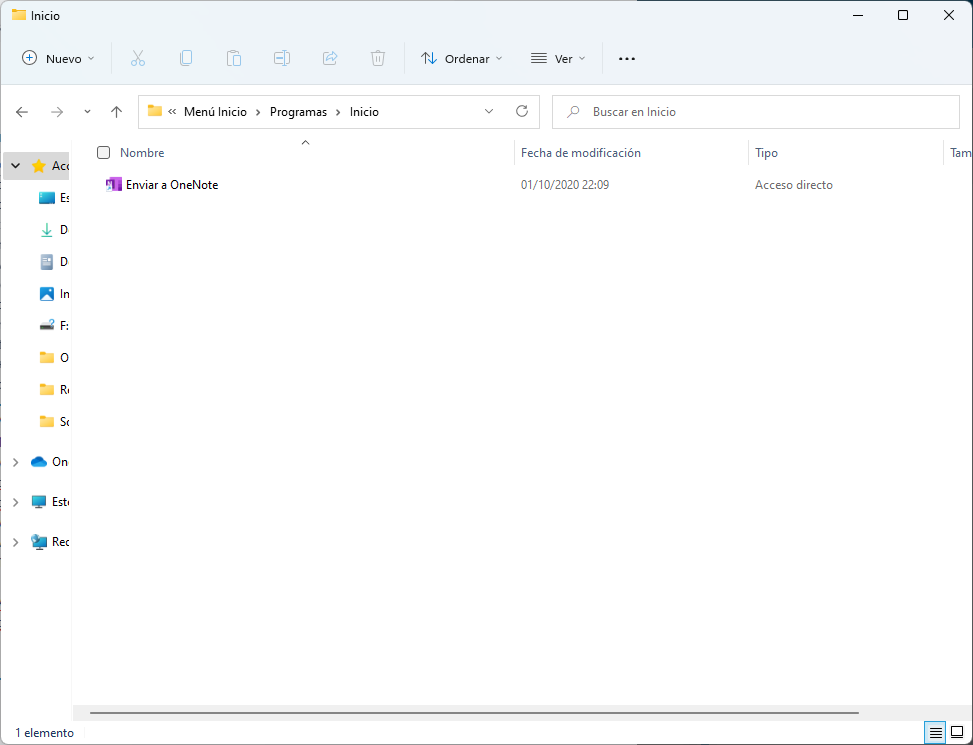Click the Enviar a OneNote shortcut icon
Image resolution: width=973 pixels, height=745 pixels.
tap(114, 184)
